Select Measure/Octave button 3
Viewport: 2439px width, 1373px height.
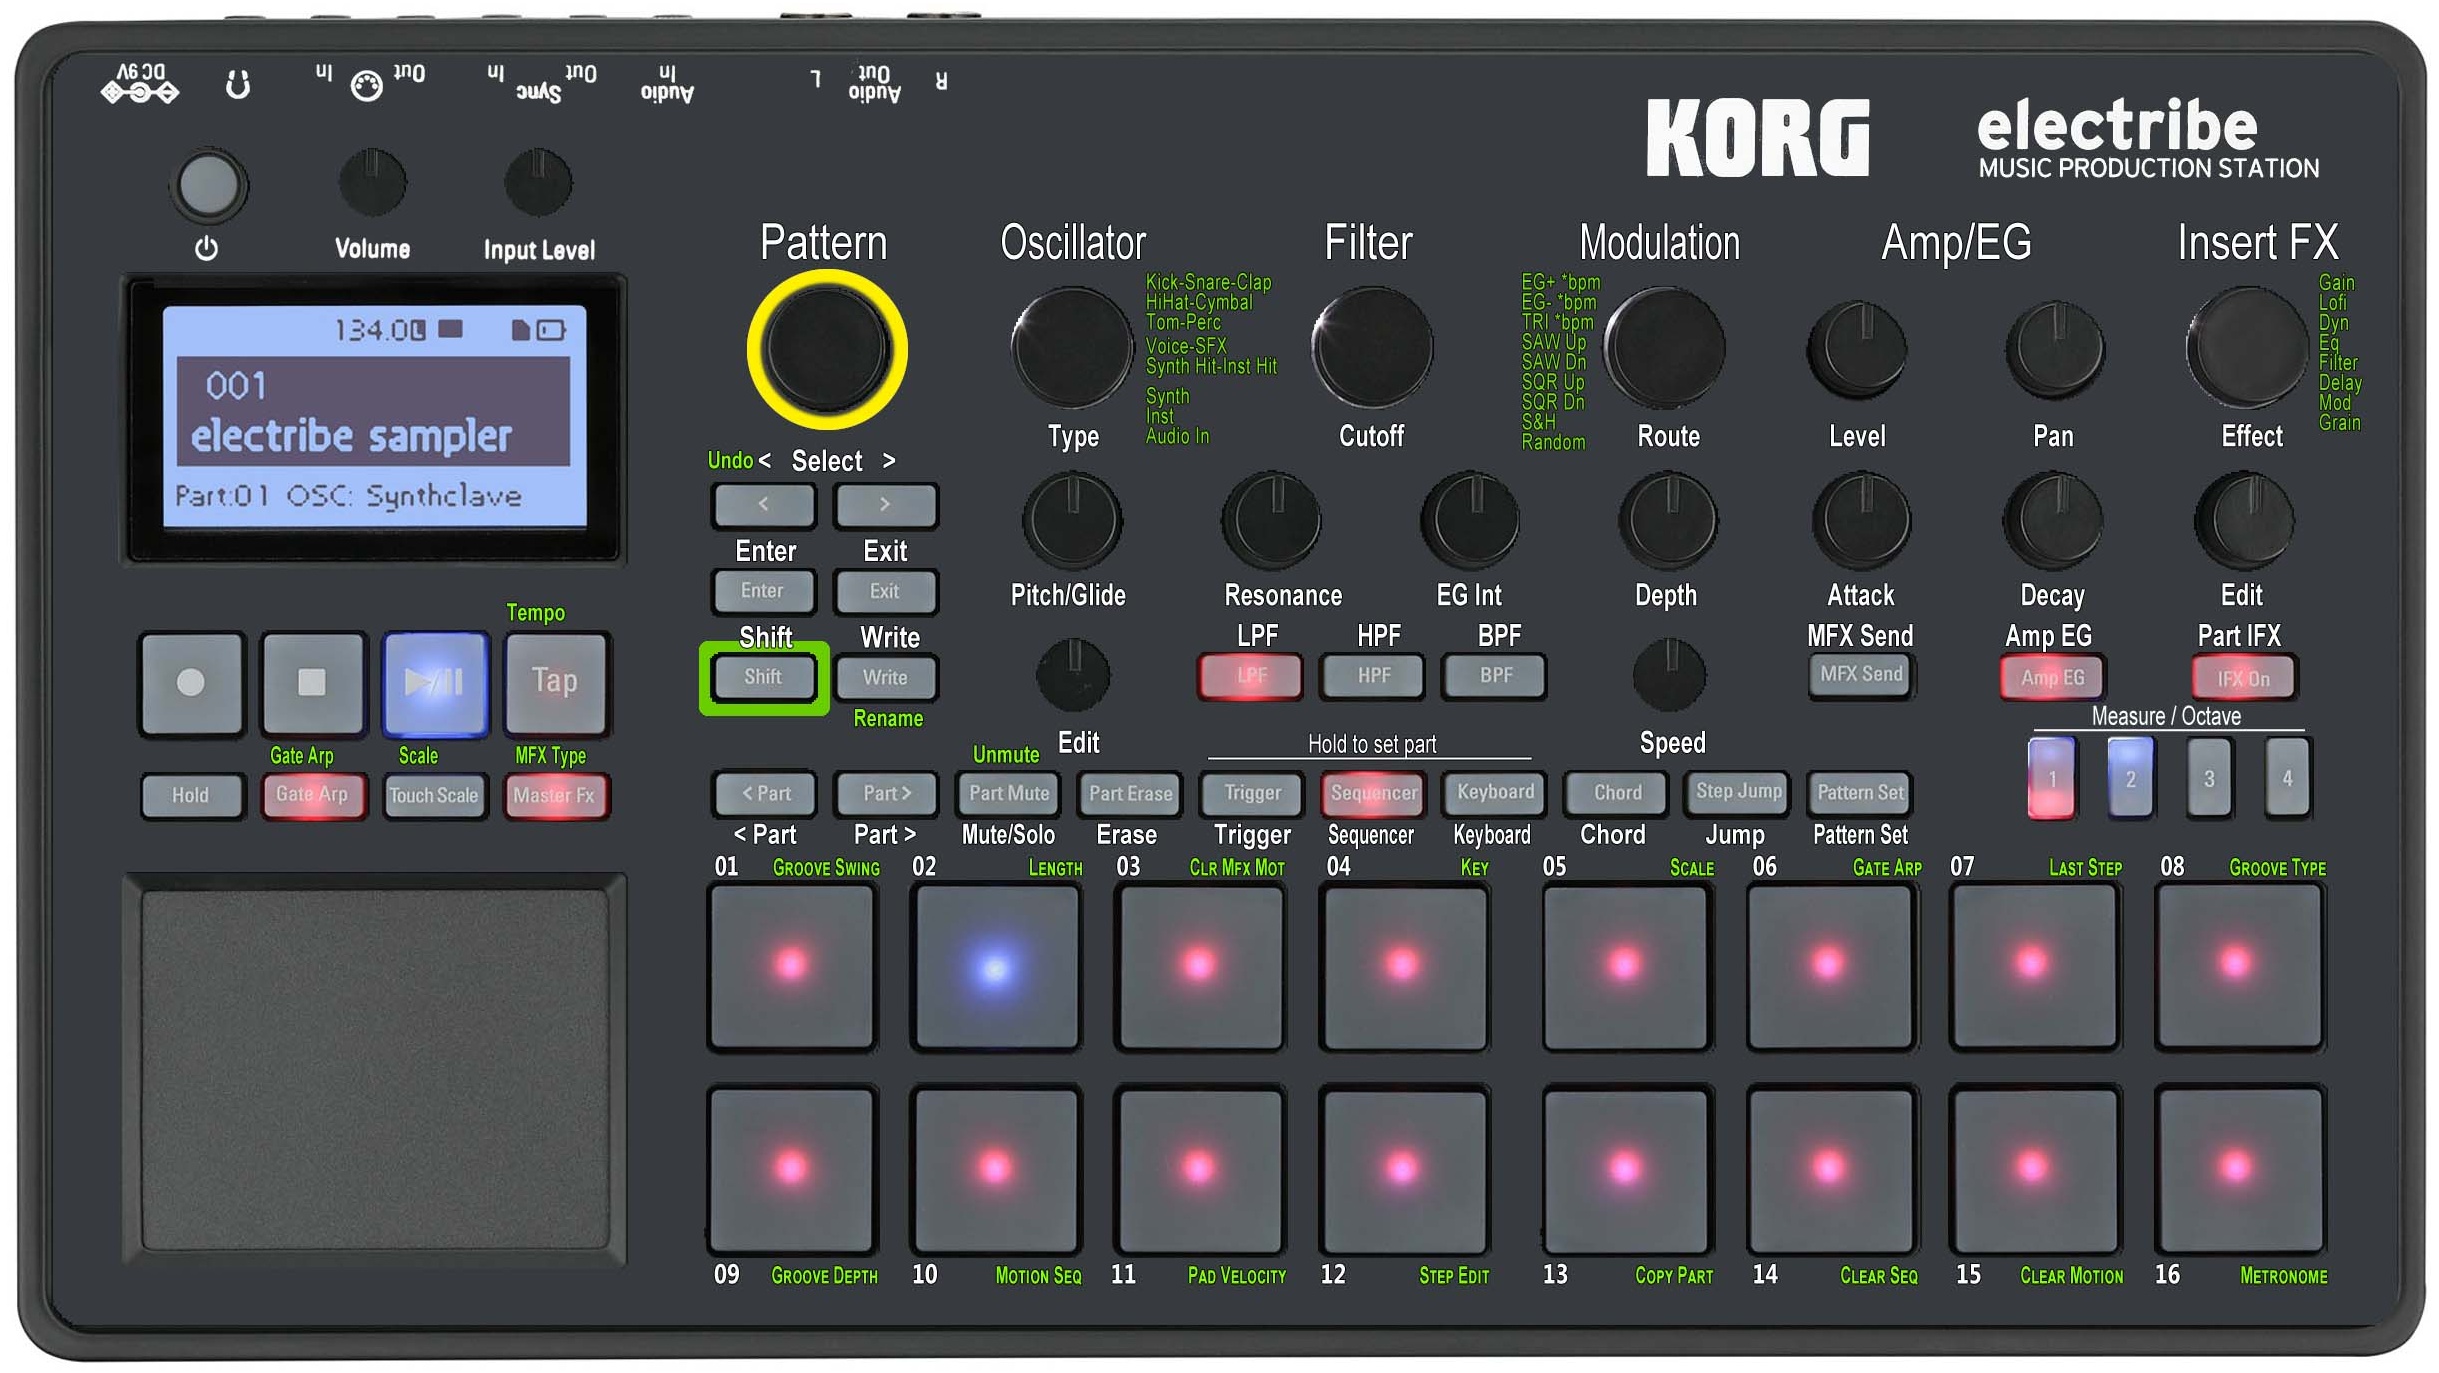(2209, 779)
